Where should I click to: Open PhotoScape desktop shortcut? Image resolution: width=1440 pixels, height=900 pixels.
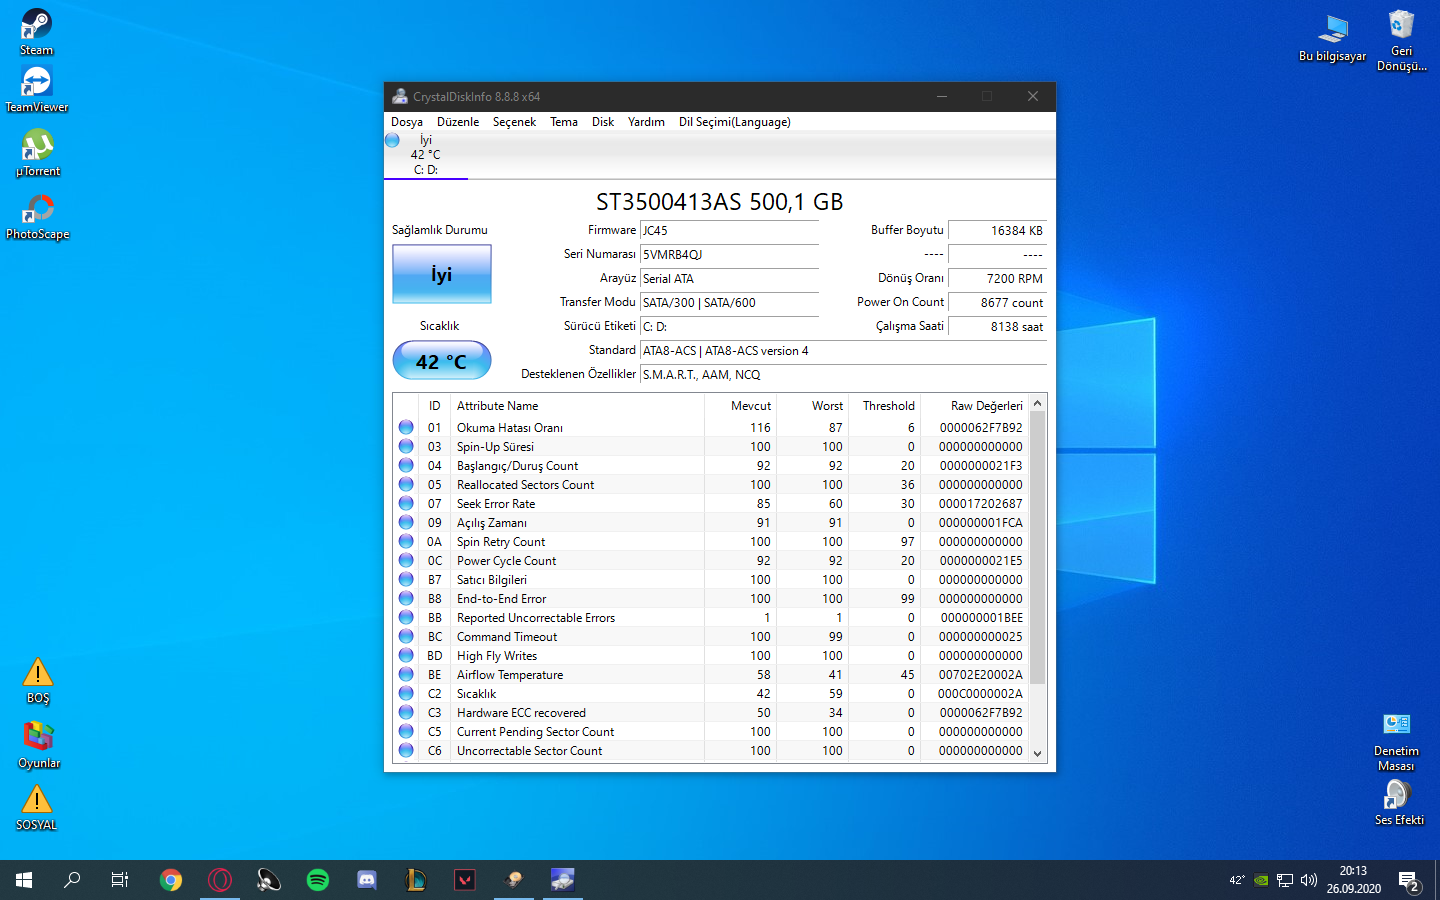click(38, 216)
